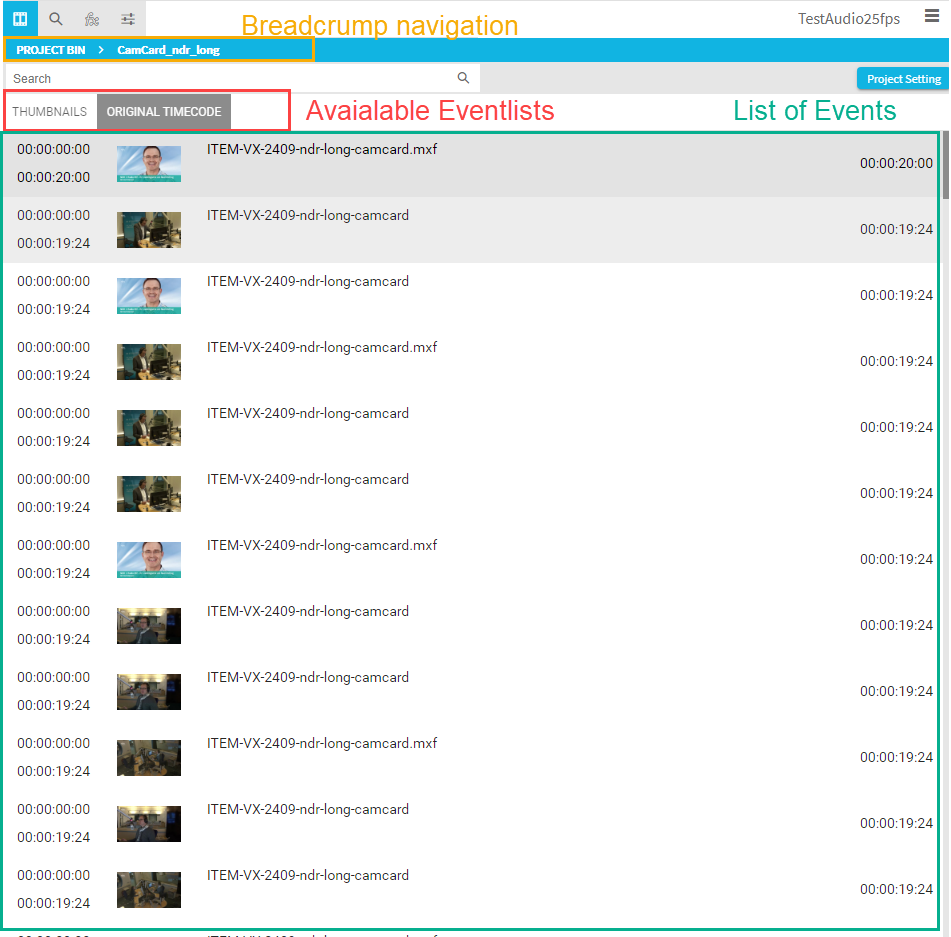Open the Project Bin film-strip icon tab
This screenshot has height=937, width=951.
(x=20, y=18)
